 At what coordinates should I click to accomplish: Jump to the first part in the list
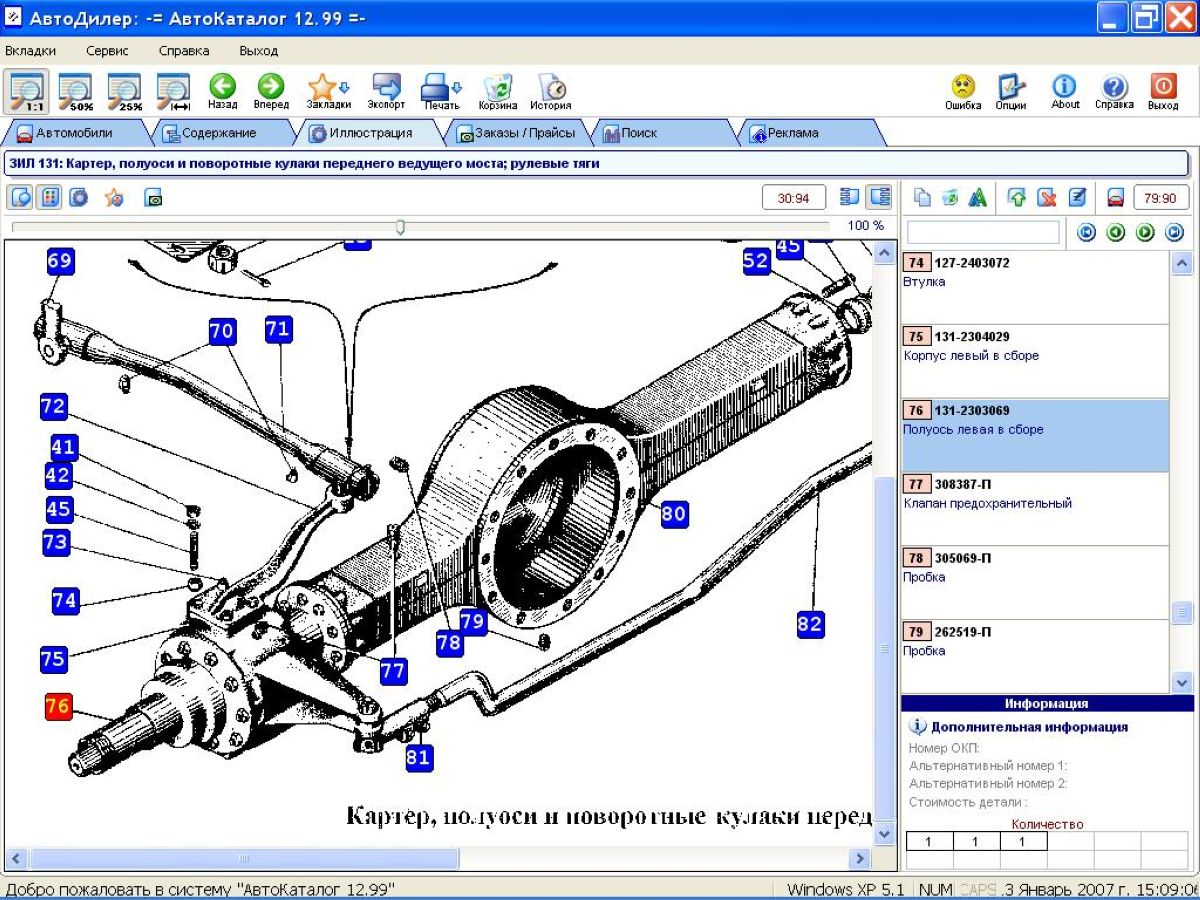click(1087, 233)
